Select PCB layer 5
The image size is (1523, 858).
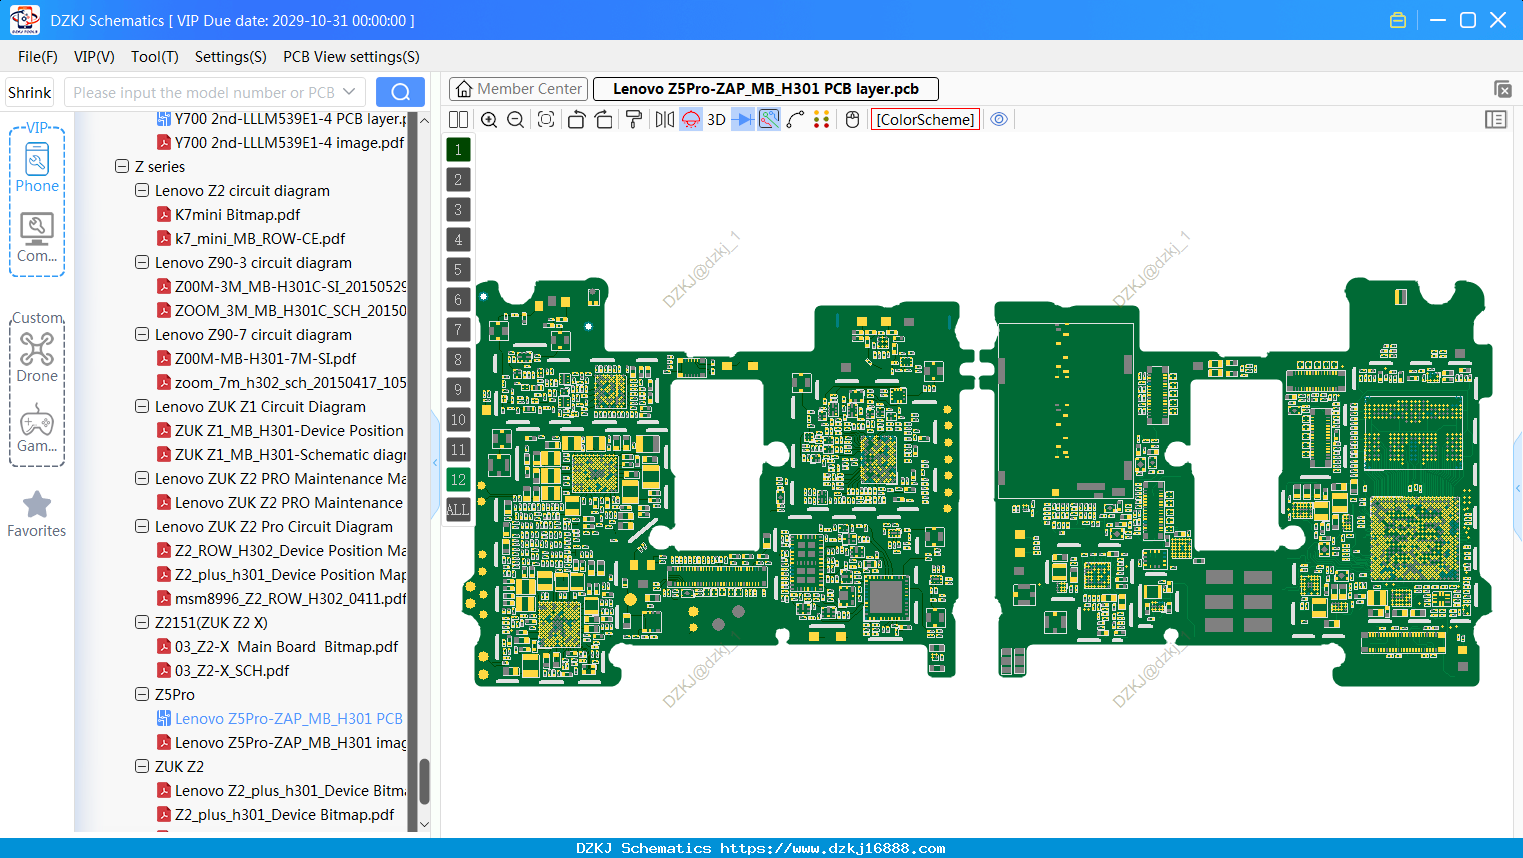point(458,270)
